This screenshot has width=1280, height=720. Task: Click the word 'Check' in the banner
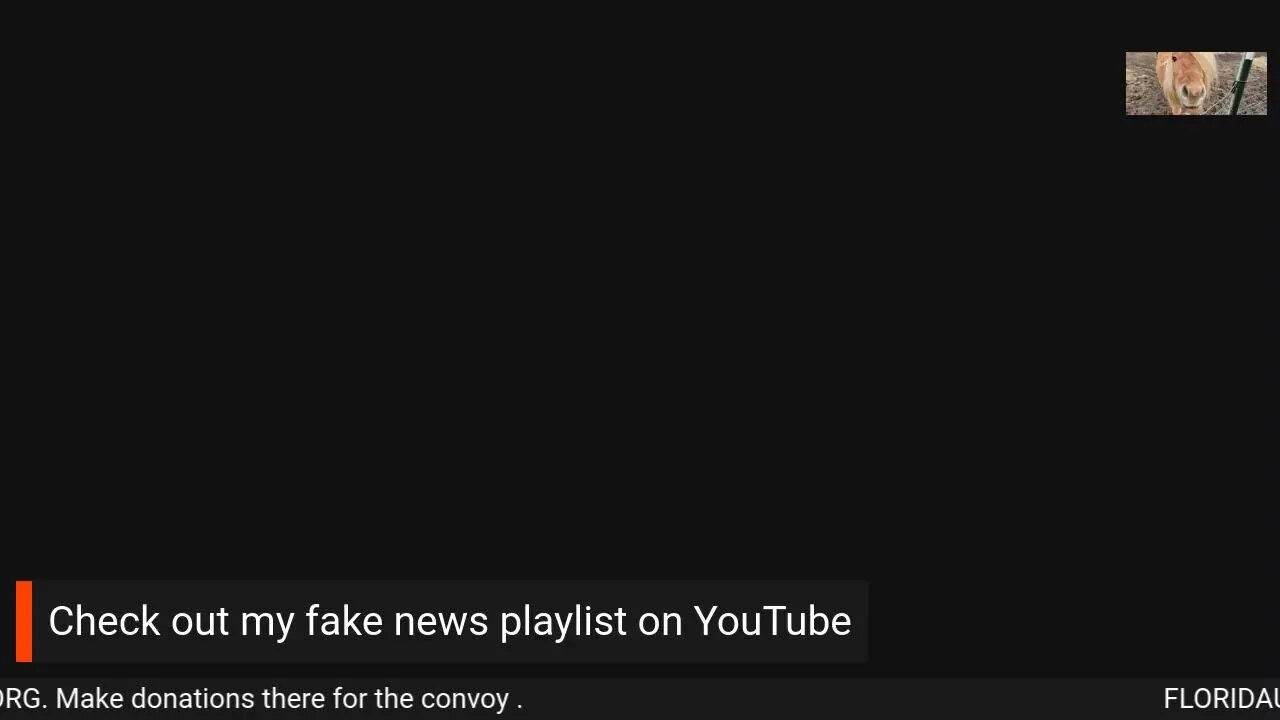coord(104,621)
